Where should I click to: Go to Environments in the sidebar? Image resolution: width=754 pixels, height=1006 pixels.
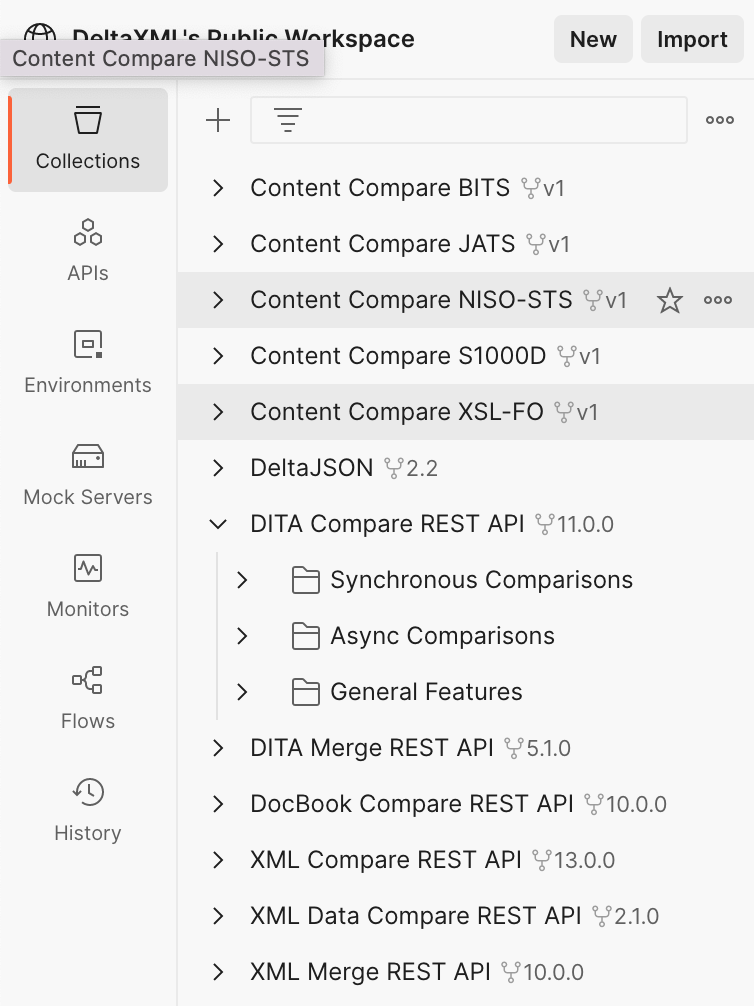(88, 362)
